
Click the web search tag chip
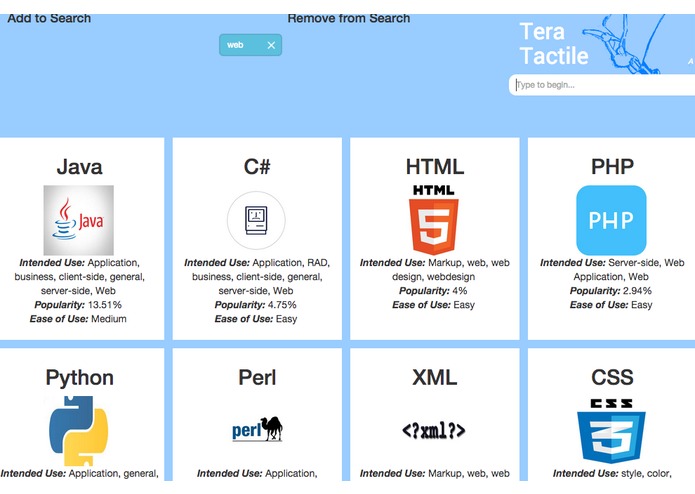click(x=250, y=45)
